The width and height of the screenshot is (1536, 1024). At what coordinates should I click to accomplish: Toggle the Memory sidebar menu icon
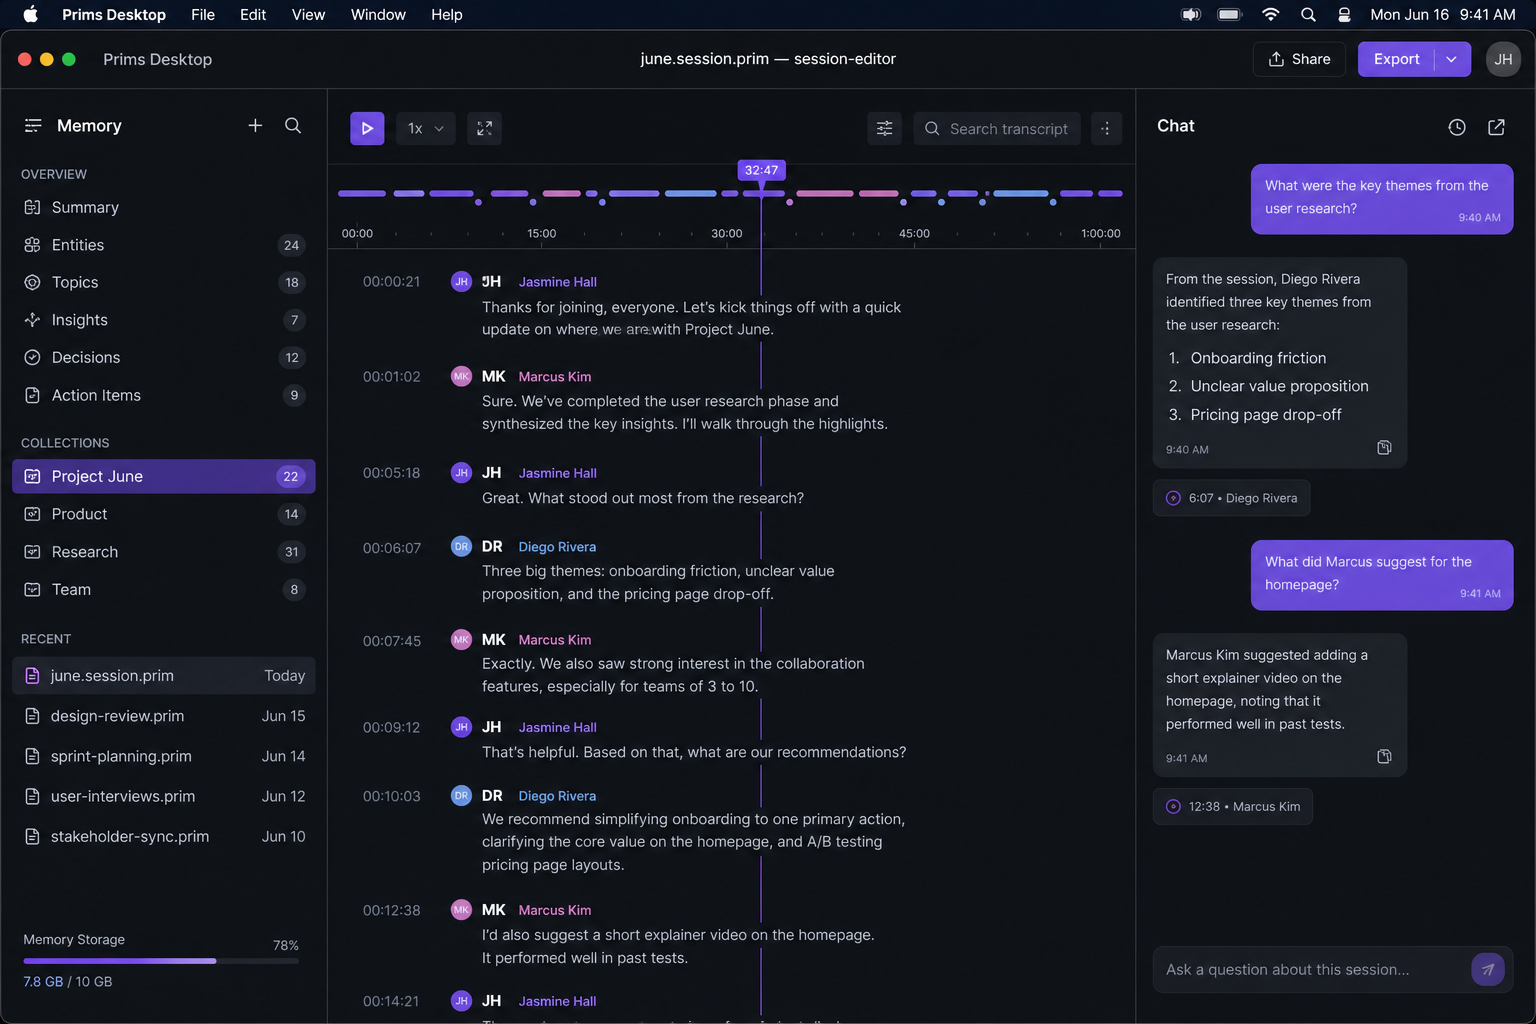[x=33, y=125]
